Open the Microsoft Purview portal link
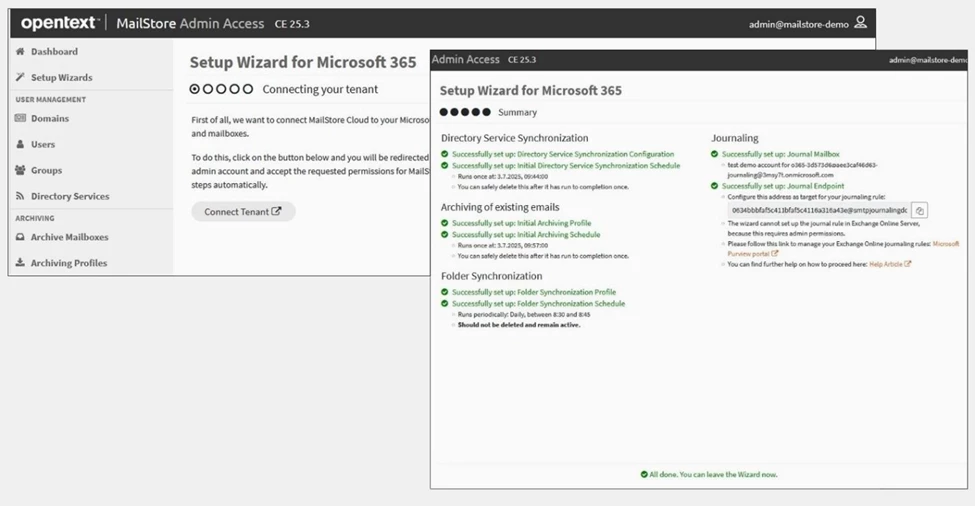Viewport: 975px width, 506px height. tap(843, 249)
